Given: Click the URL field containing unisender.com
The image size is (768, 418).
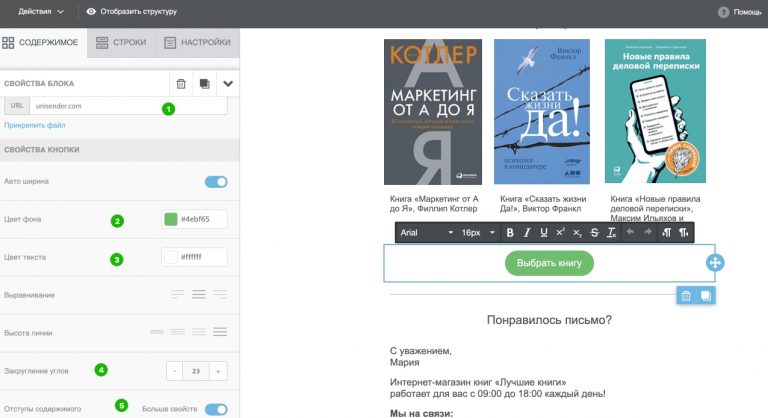Looking at the screenshot, I should tap(128, 105).
